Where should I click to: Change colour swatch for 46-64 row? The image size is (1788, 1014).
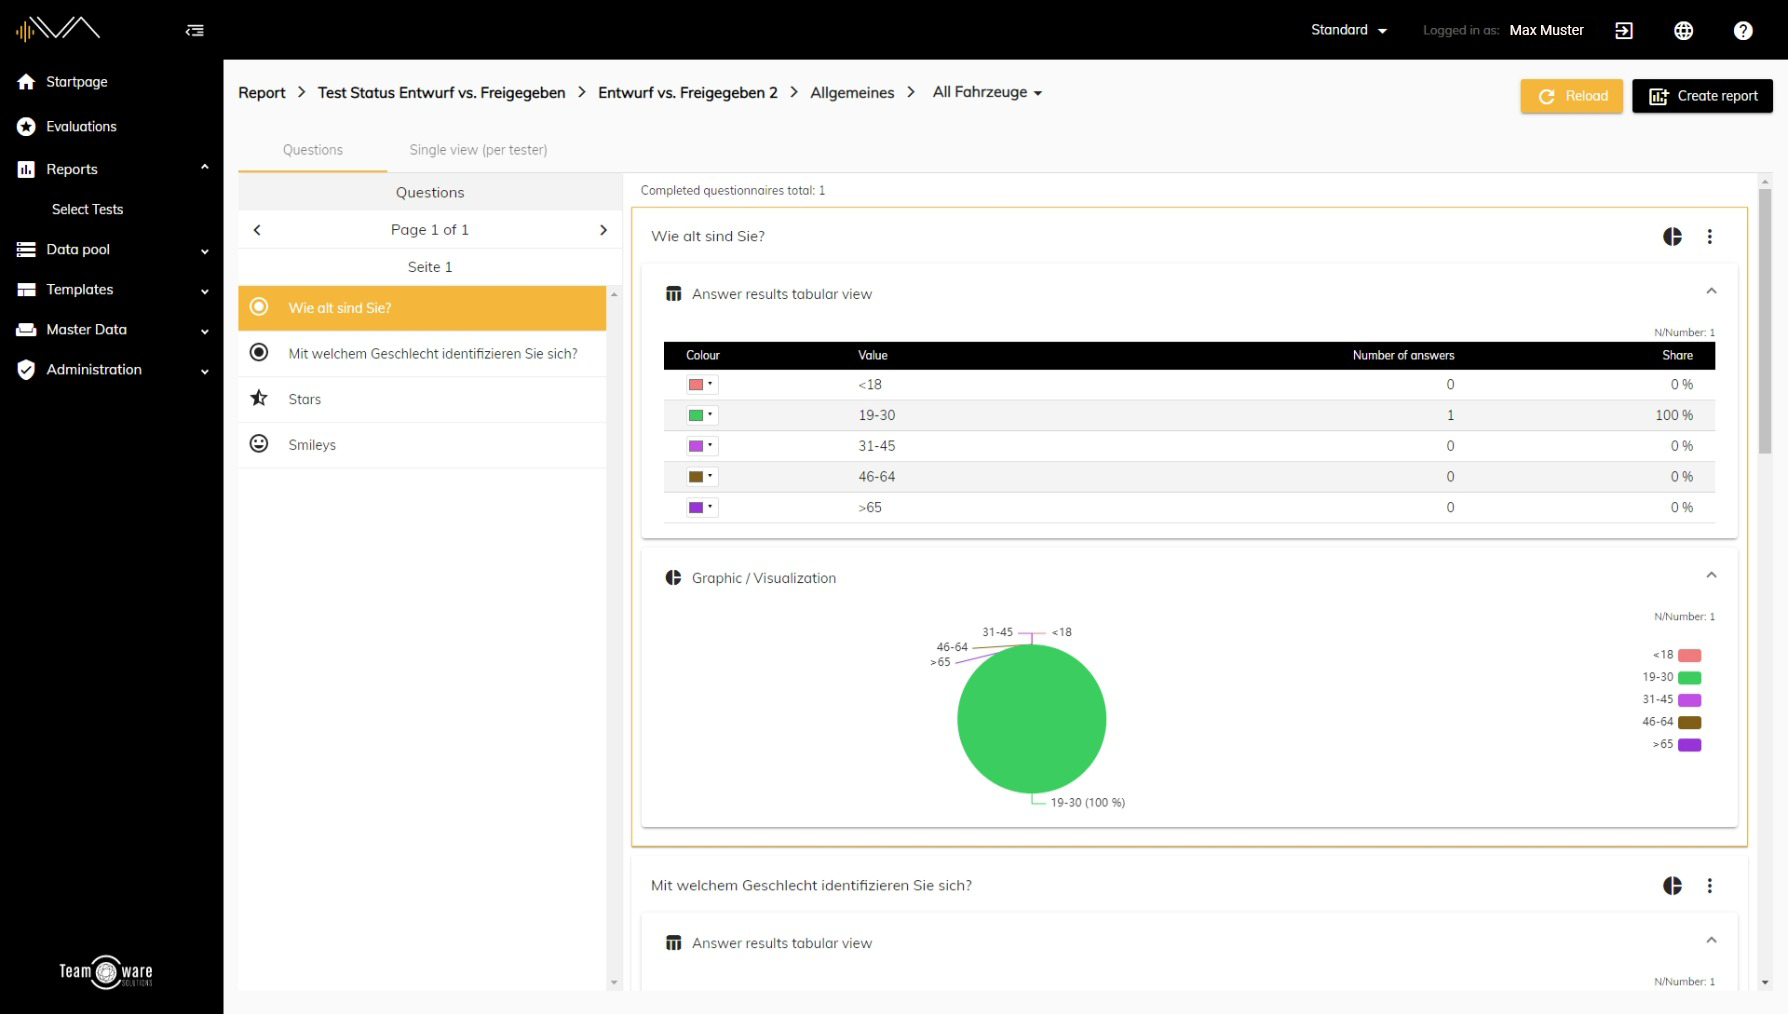[x=701, y=476]
